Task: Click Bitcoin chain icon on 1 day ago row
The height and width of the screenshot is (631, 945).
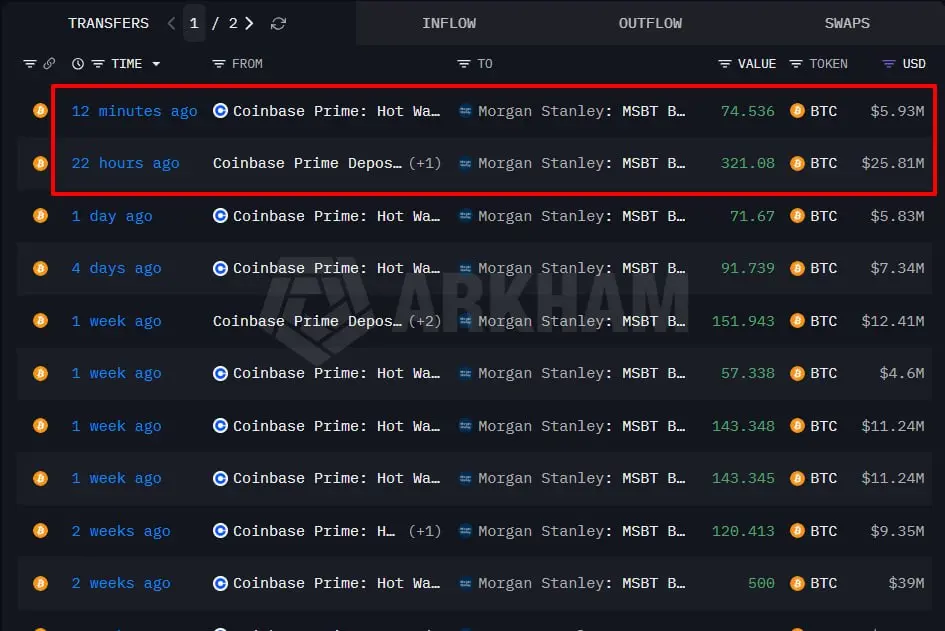Action: [x=40, y=216]
